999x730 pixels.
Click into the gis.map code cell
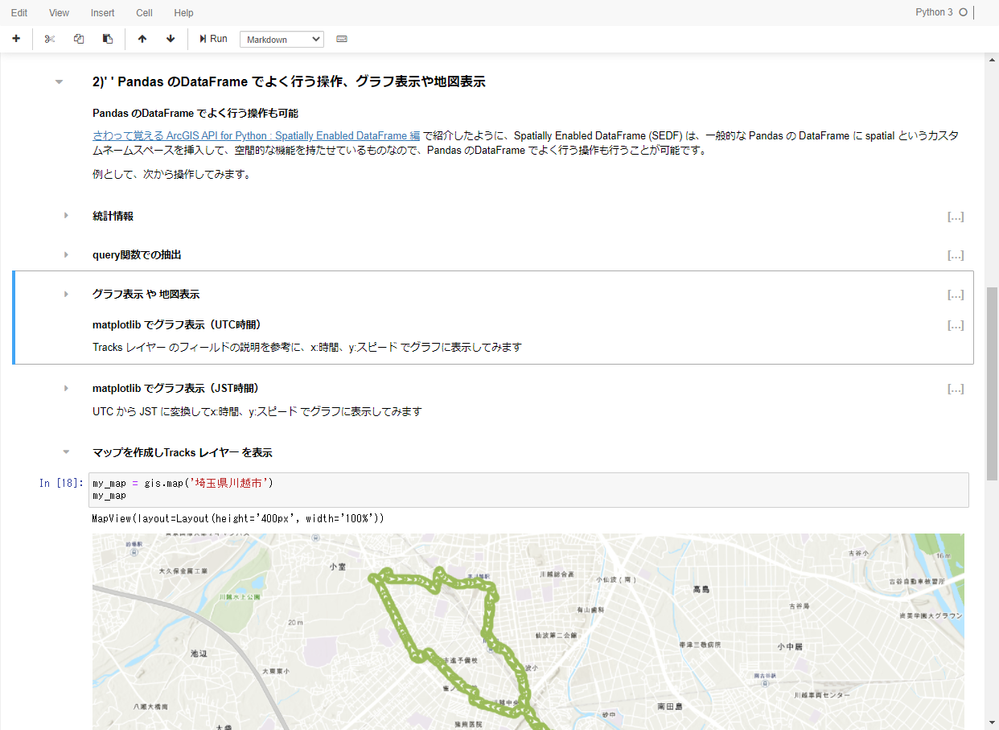tap(529, 490)
